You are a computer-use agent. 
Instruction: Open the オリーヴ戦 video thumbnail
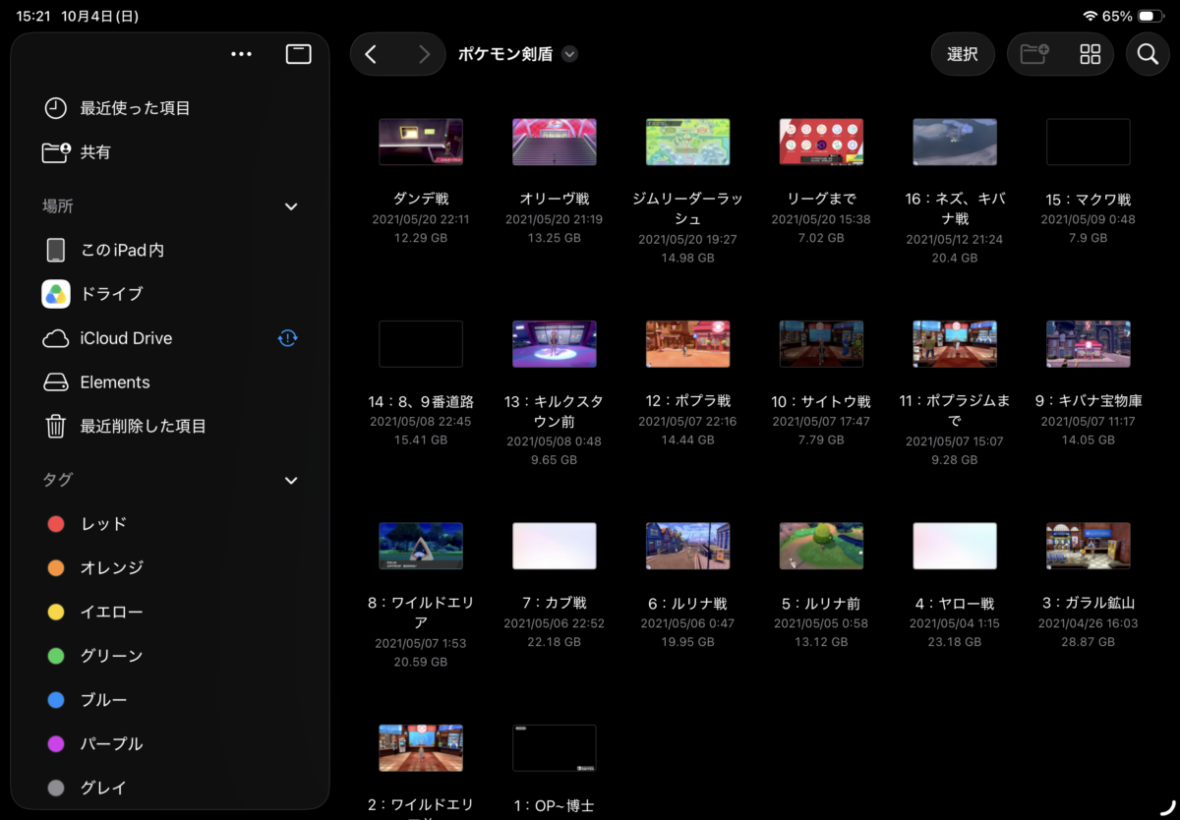pyautogui.click(x=554, y=141)
